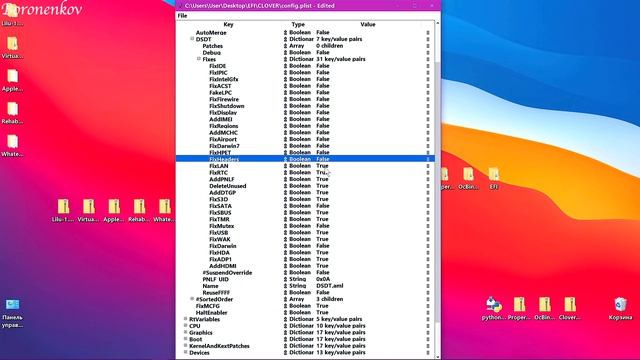Click the type arrows icon on Name row
The image size is (640, 360).
[x=285, y=286]
